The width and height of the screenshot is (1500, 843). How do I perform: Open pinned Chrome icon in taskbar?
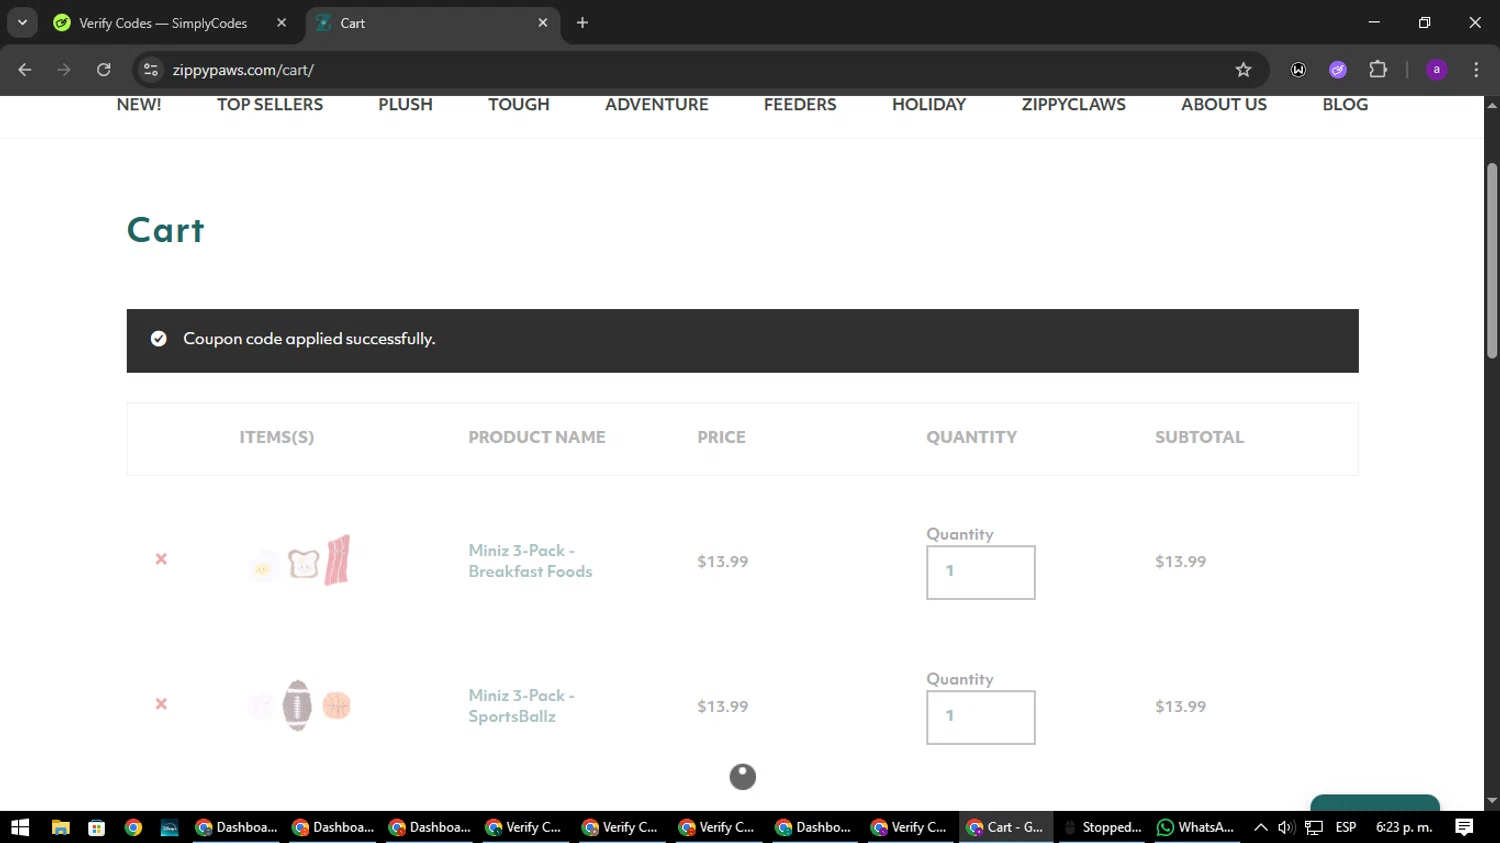(x=133, y=827)
